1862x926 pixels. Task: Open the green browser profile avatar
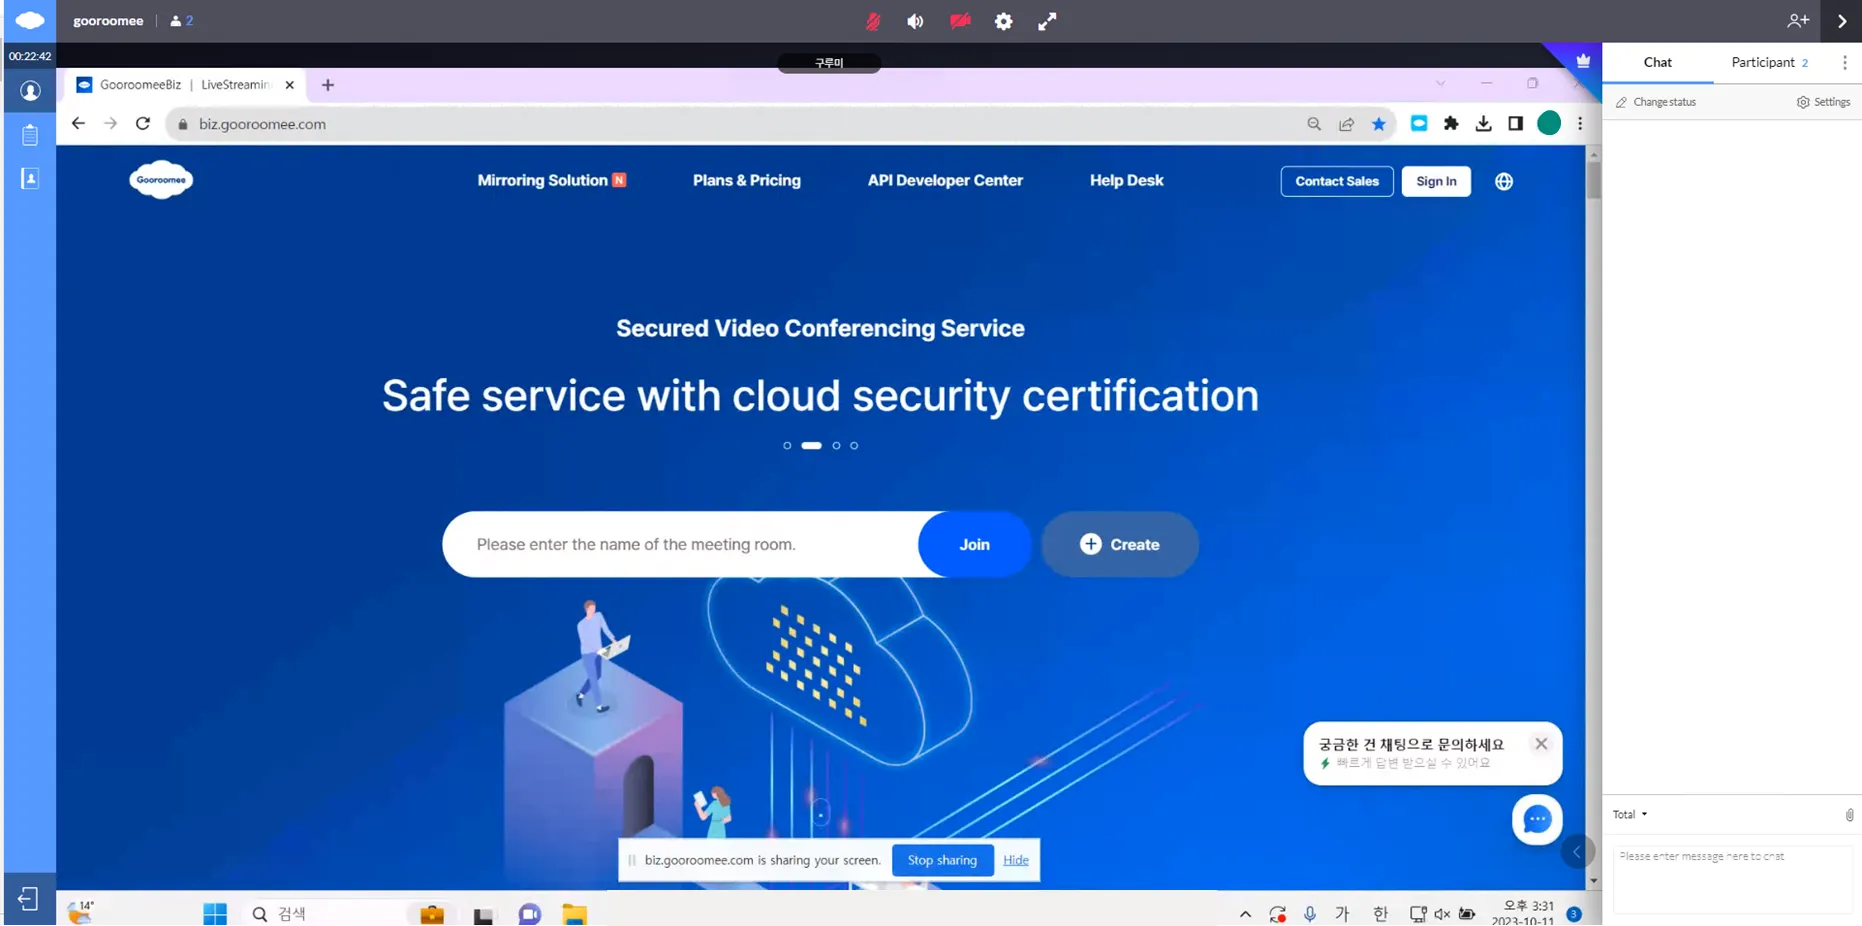point(1549,123)
